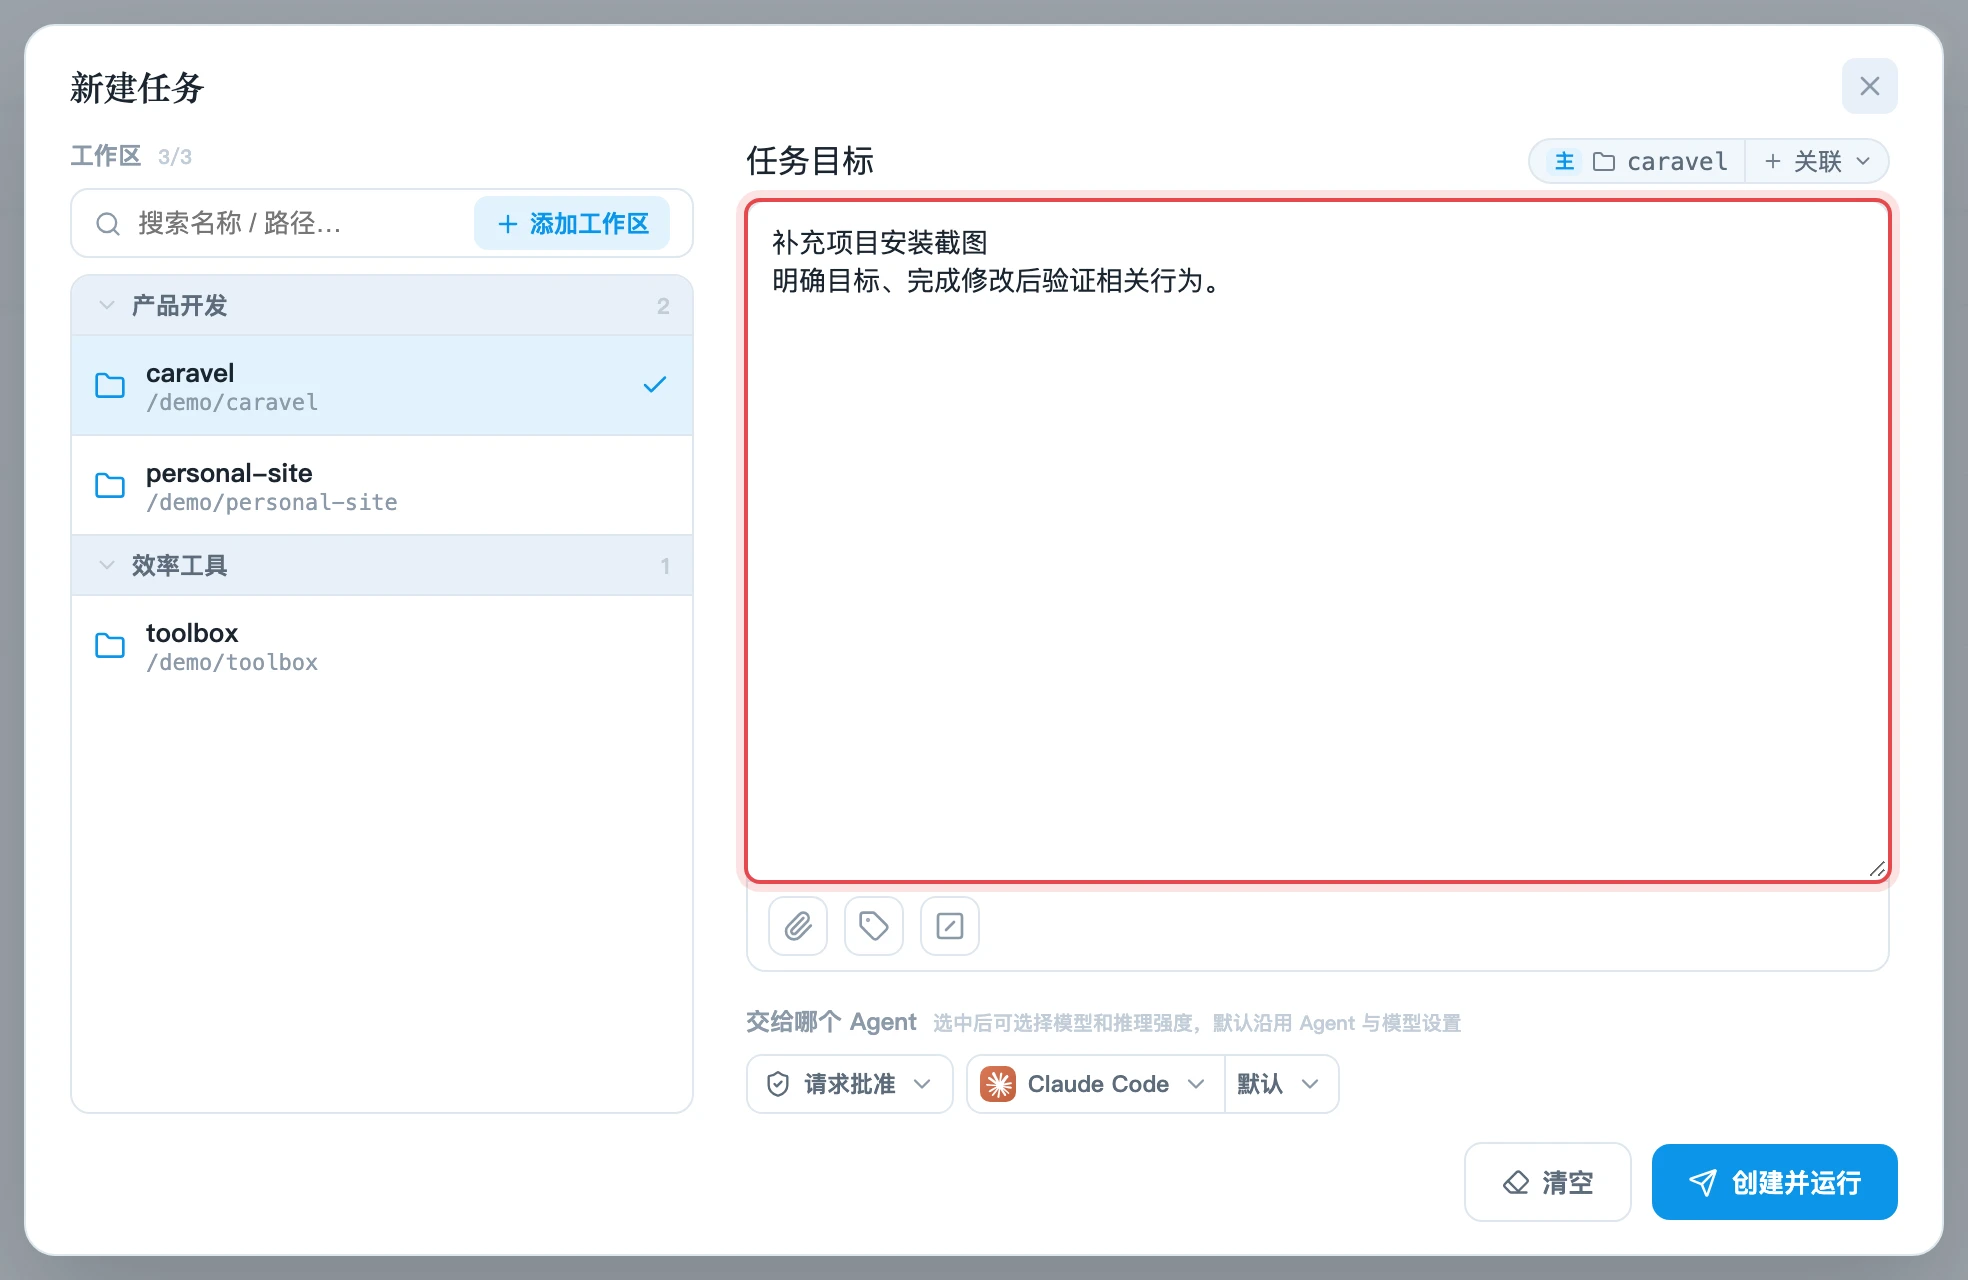
Task: Select the personal-site workspace row
Action: click(x=382, y=485)
